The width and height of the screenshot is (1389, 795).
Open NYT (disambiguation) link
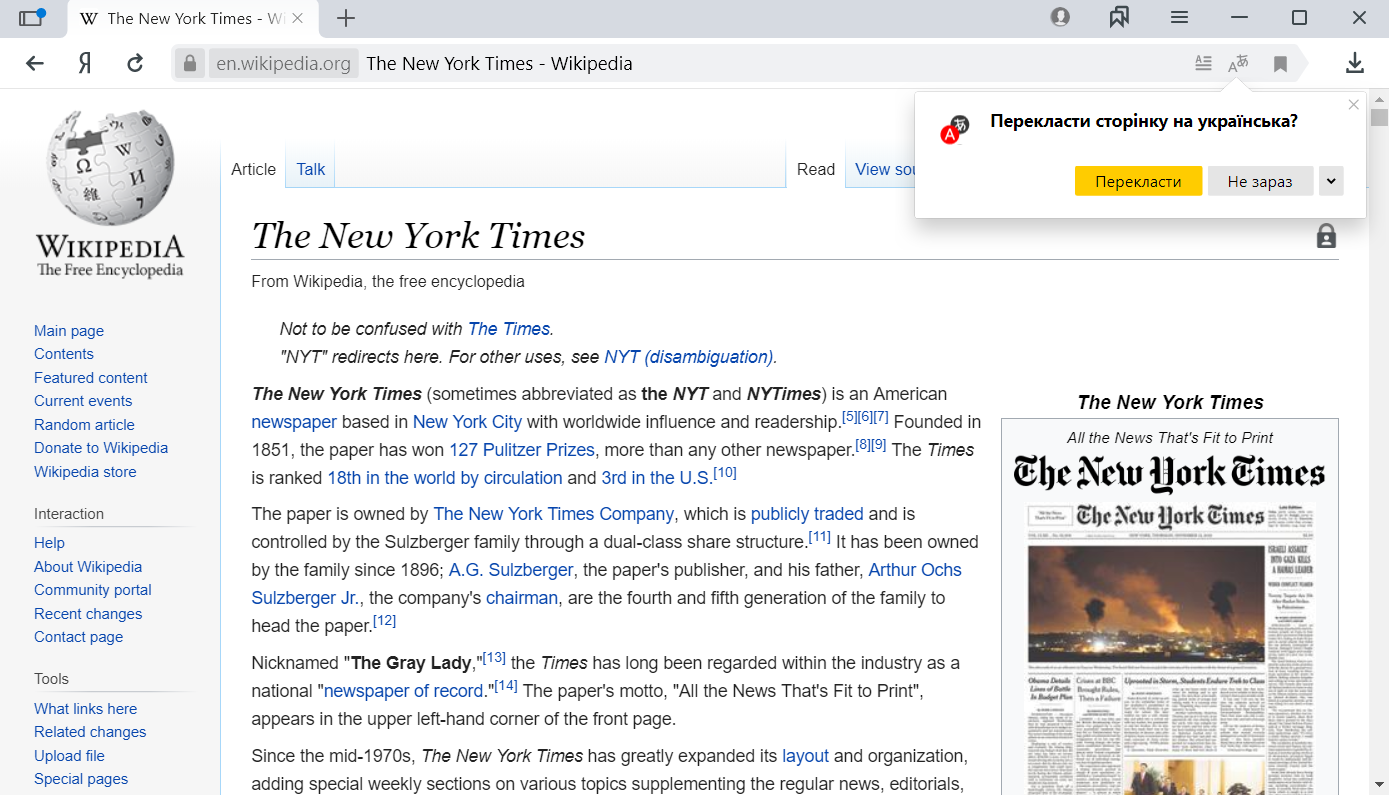[689, 357]
